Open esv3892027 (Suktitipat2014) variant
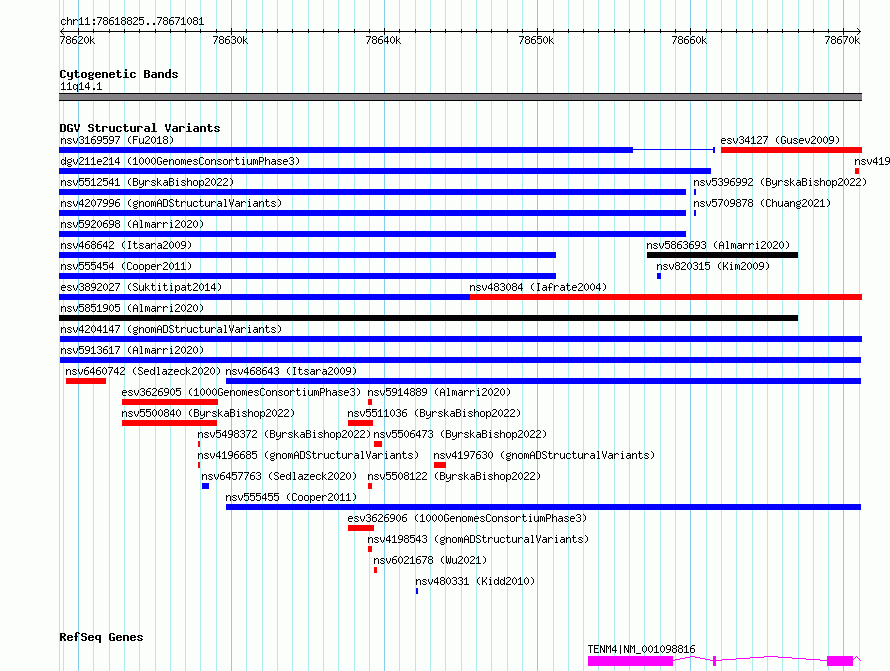 141,287
